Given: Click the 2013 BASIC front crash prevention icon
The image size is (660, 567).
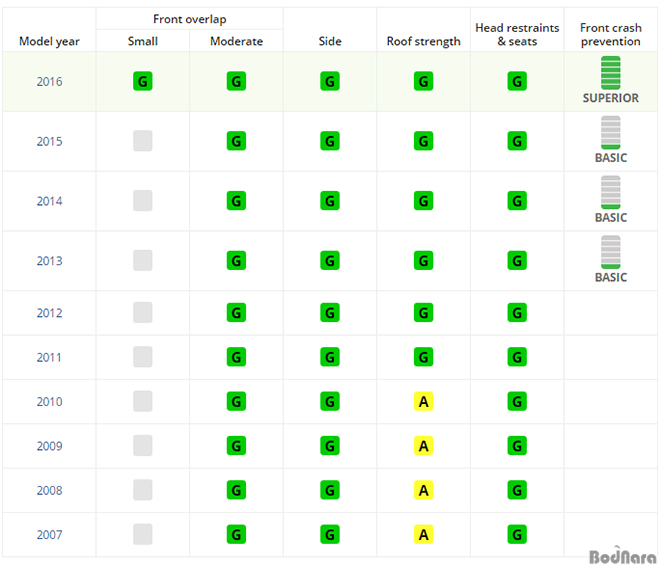Looking at the screenshot, I should (610, 252).
